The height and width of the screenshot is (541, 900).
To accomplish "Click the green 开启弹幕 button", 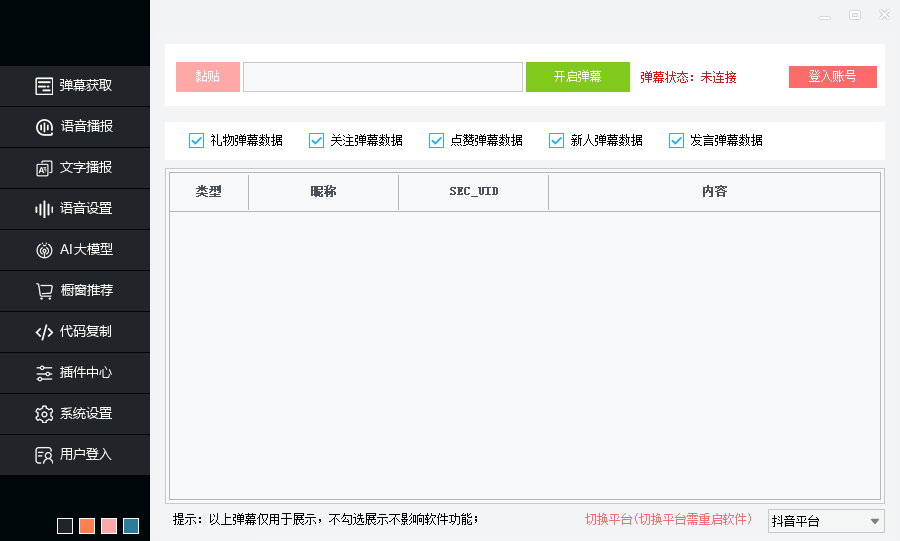I will (577, 77).
